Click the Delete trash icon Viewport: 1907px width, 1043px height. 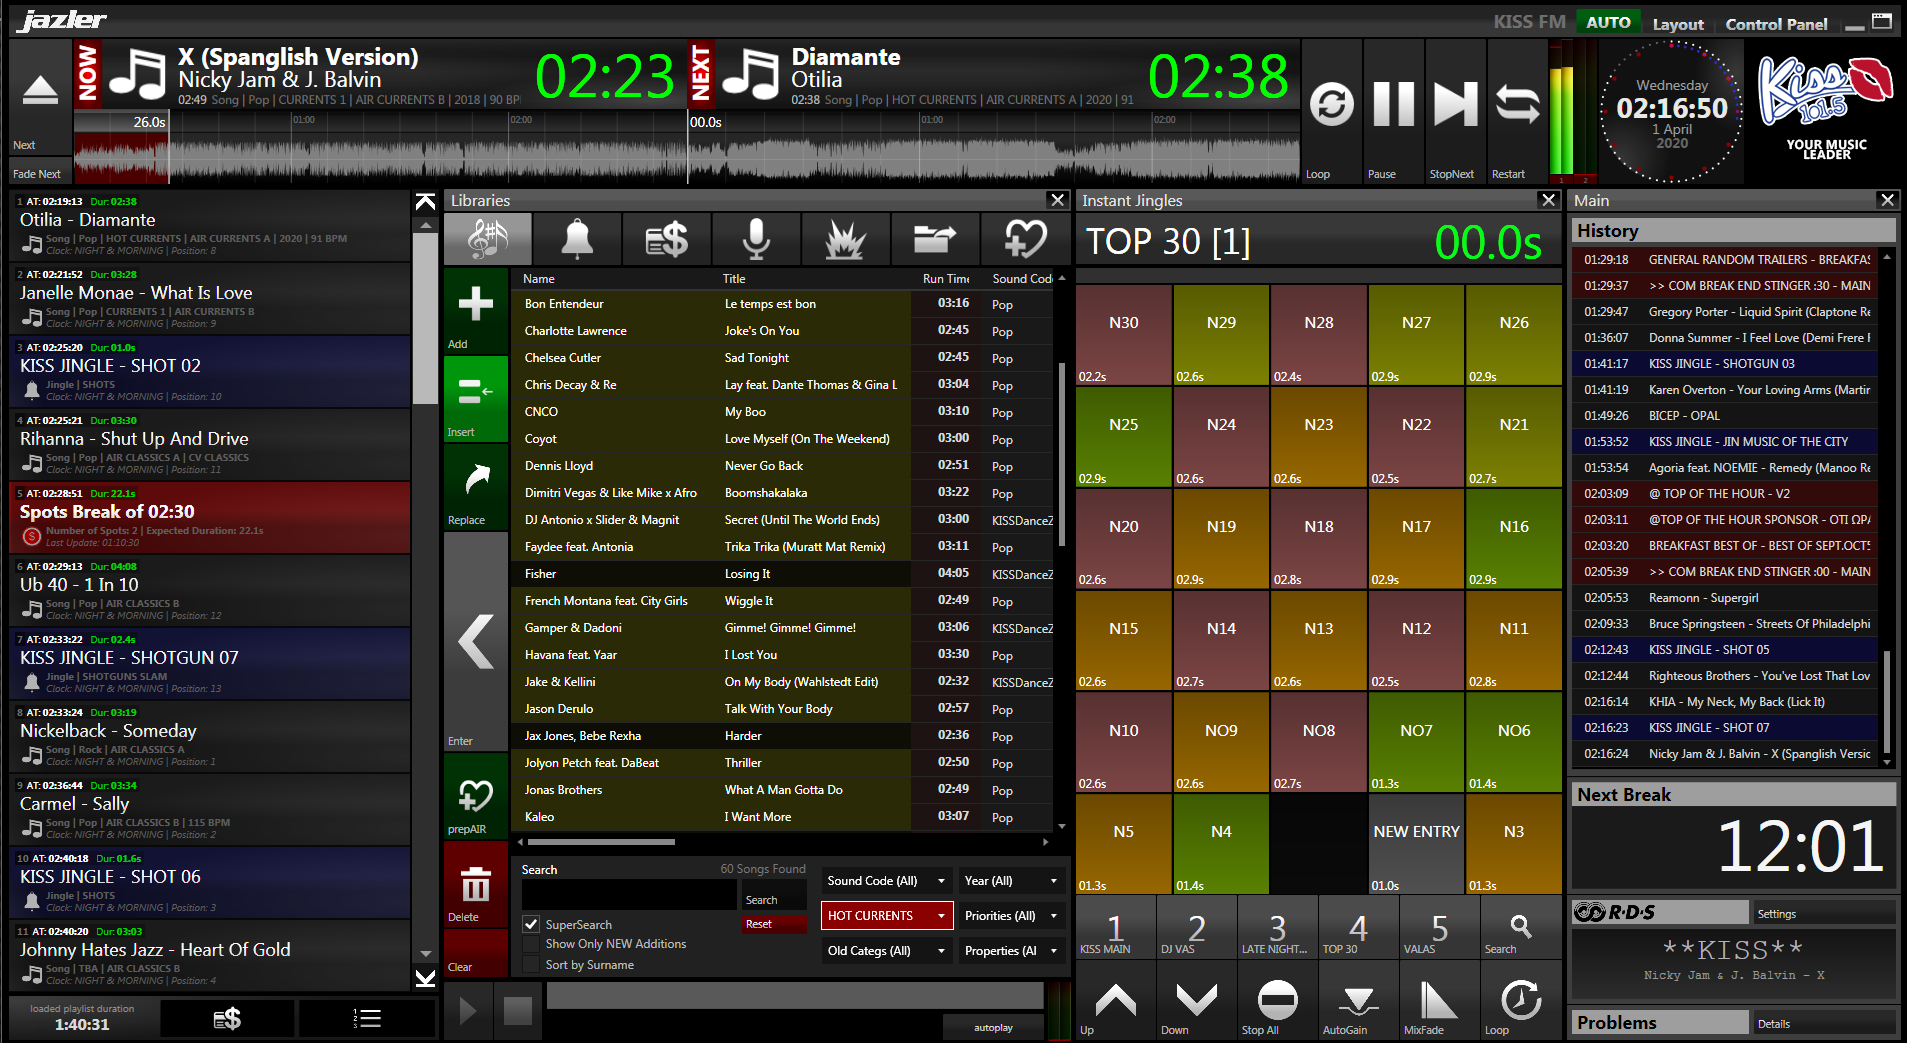coord(476,885)
